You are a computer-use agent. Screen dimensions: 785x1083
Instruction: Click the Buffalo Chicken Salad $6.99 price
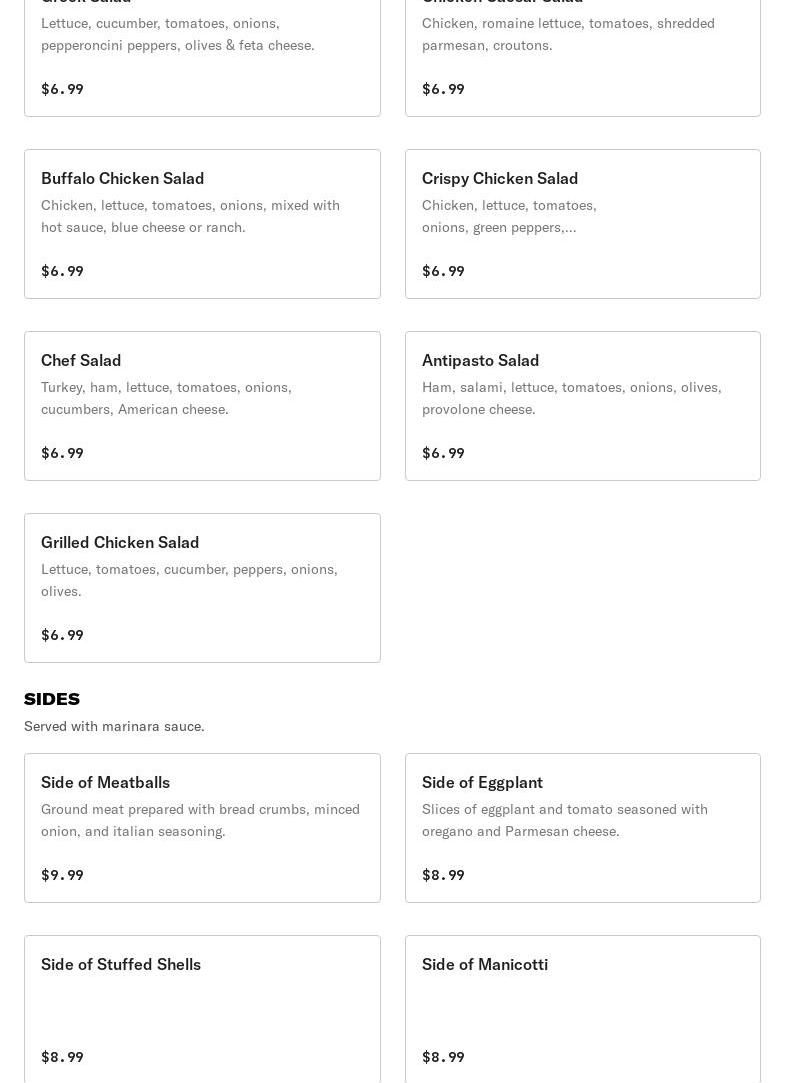[62, 271]
